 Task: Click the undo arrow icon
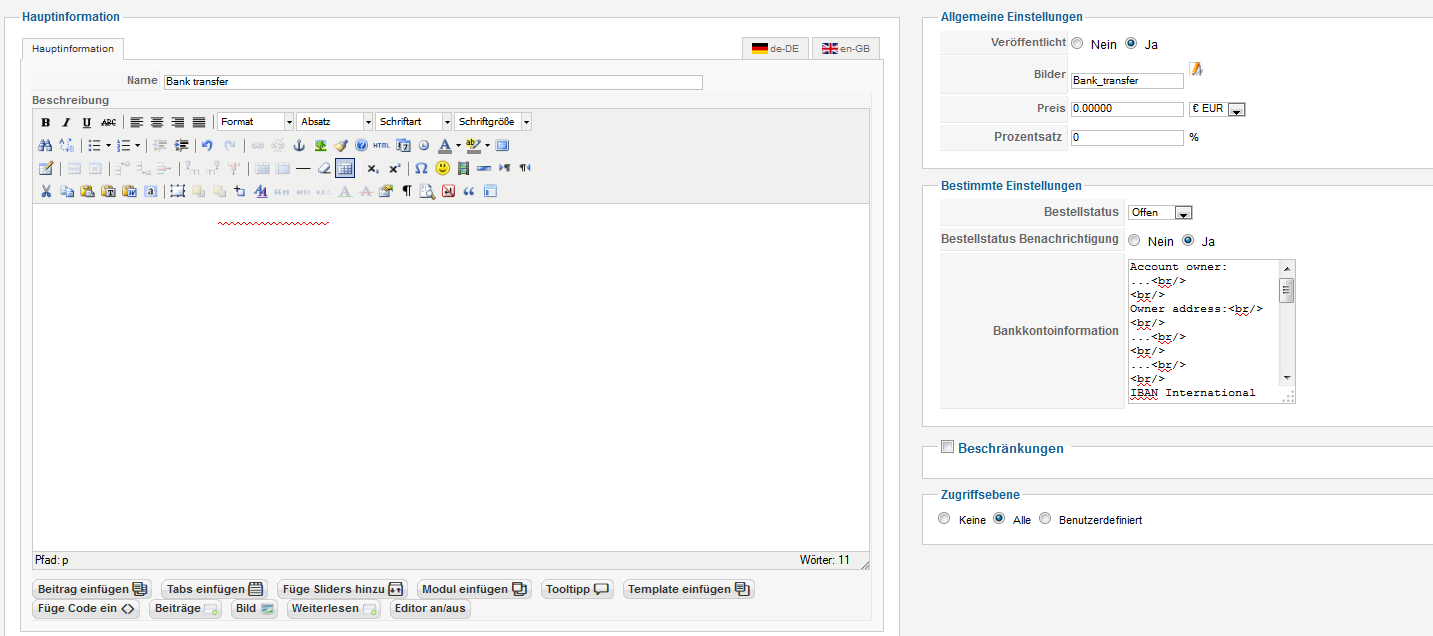tap(207, 145)
